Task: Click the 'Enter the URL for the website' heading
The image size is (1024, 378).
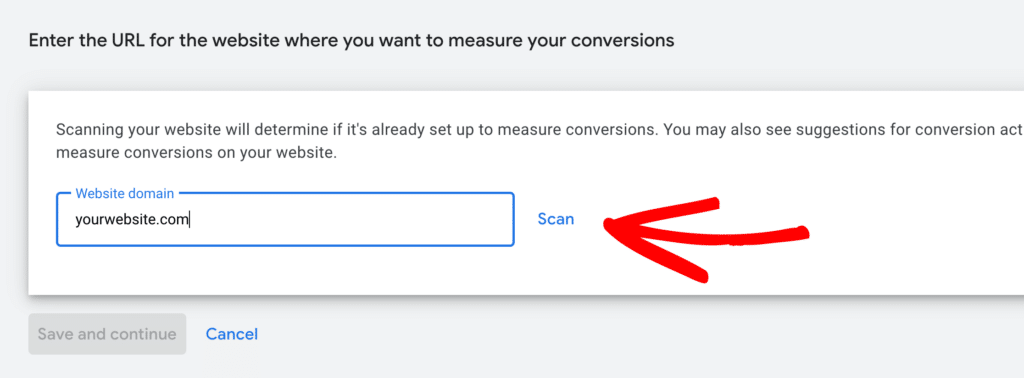Action: 351,40
